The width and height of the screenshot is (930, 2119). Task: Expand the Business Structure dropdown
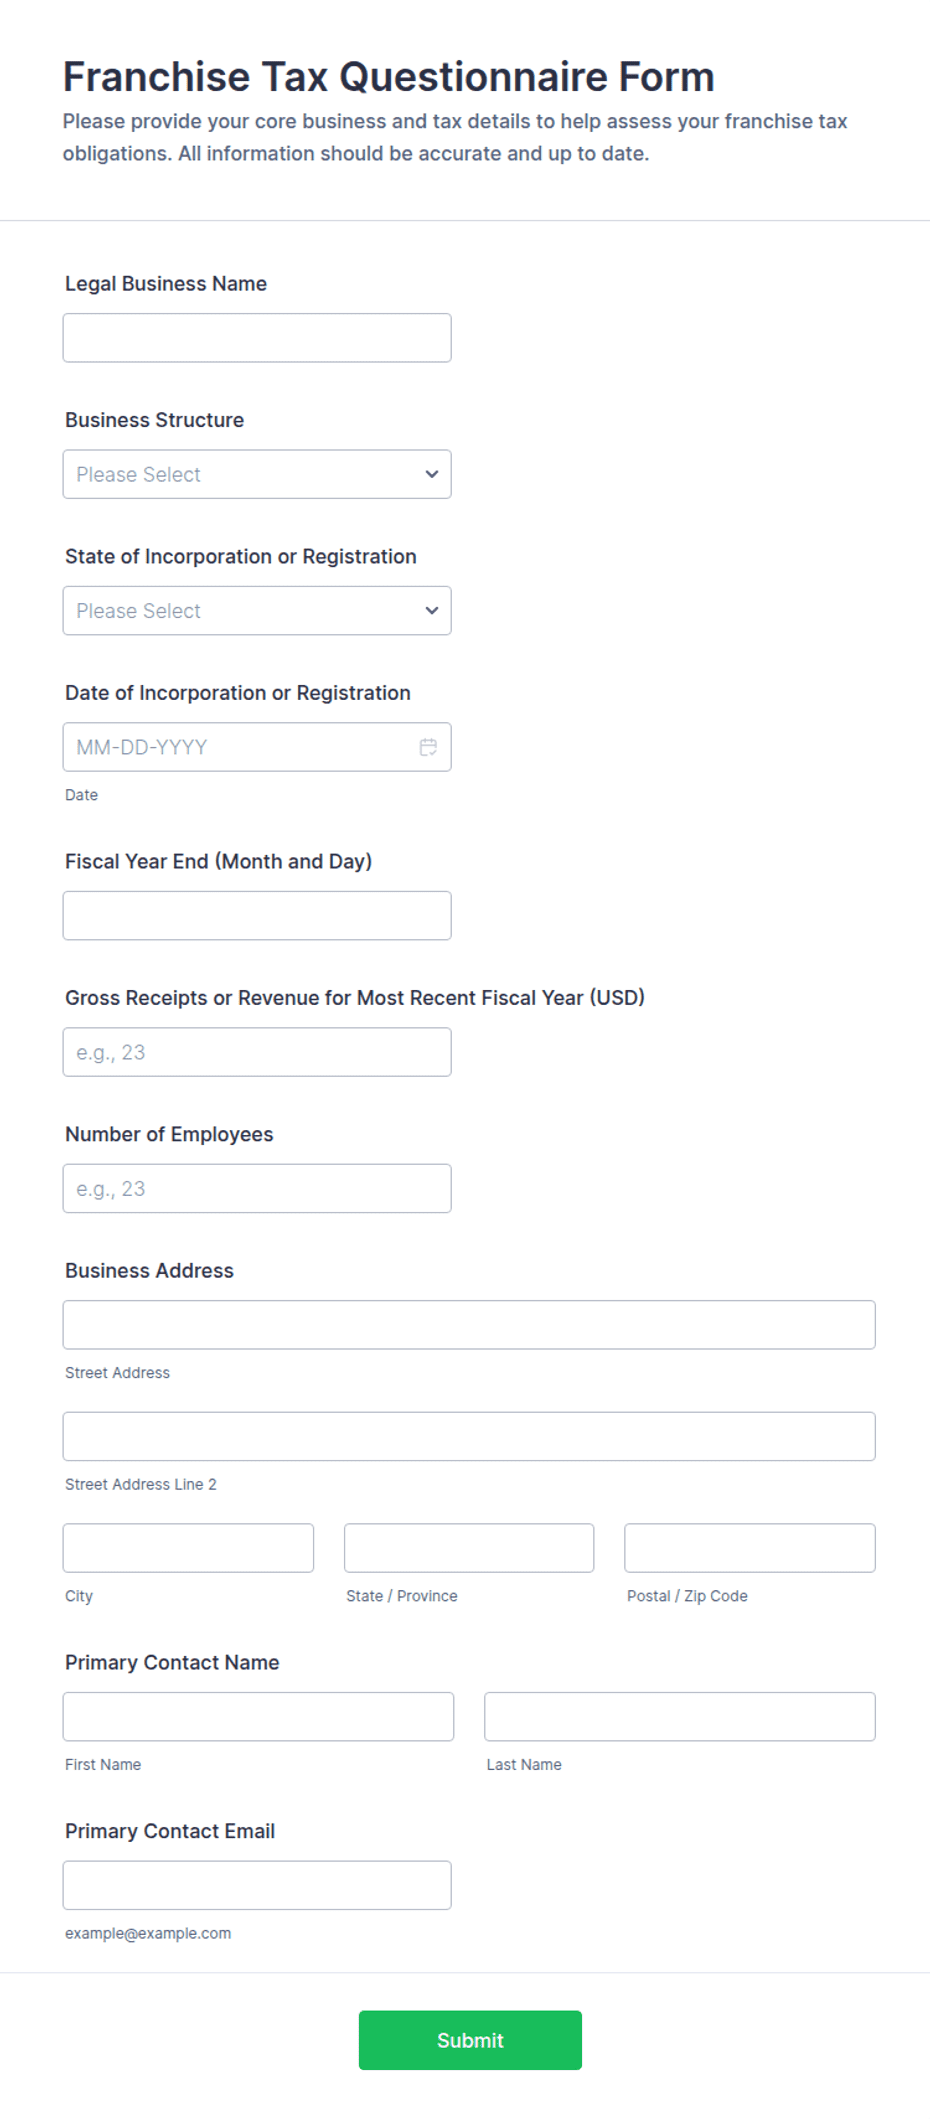[x=257, y=474]
